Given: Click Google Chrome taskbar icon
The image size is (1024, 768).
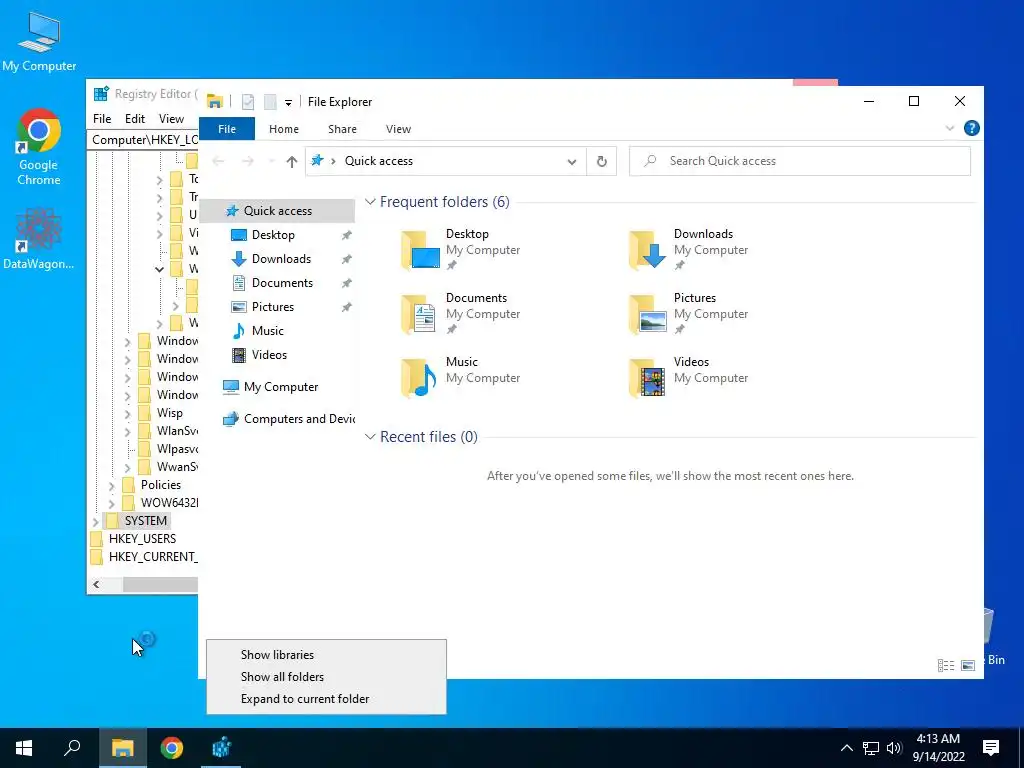Looking at the screenshot, I should pyautogui.click(x=172, y=748).
